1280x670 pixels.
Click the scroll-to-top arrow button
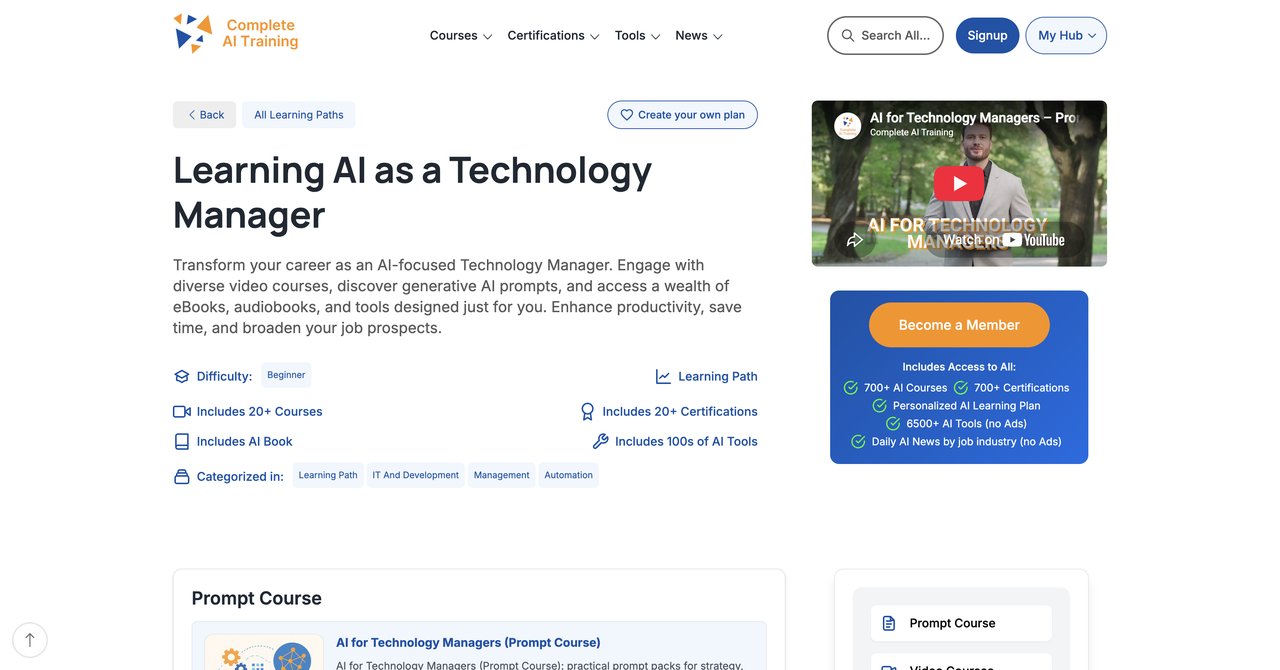(x=30, y=640)
